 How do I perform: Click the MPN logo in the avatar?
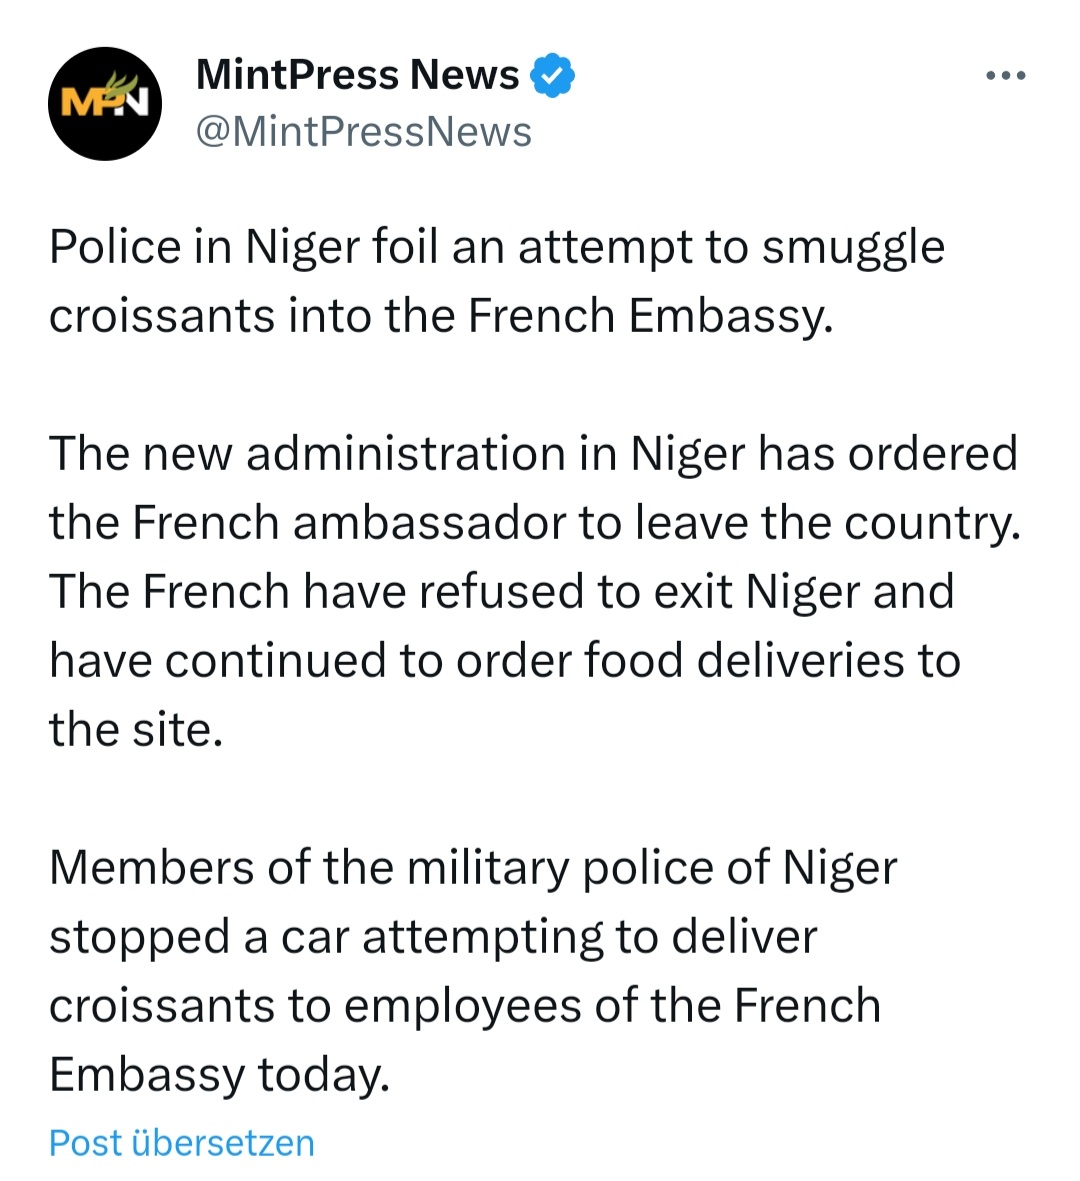tap(104, 98)
